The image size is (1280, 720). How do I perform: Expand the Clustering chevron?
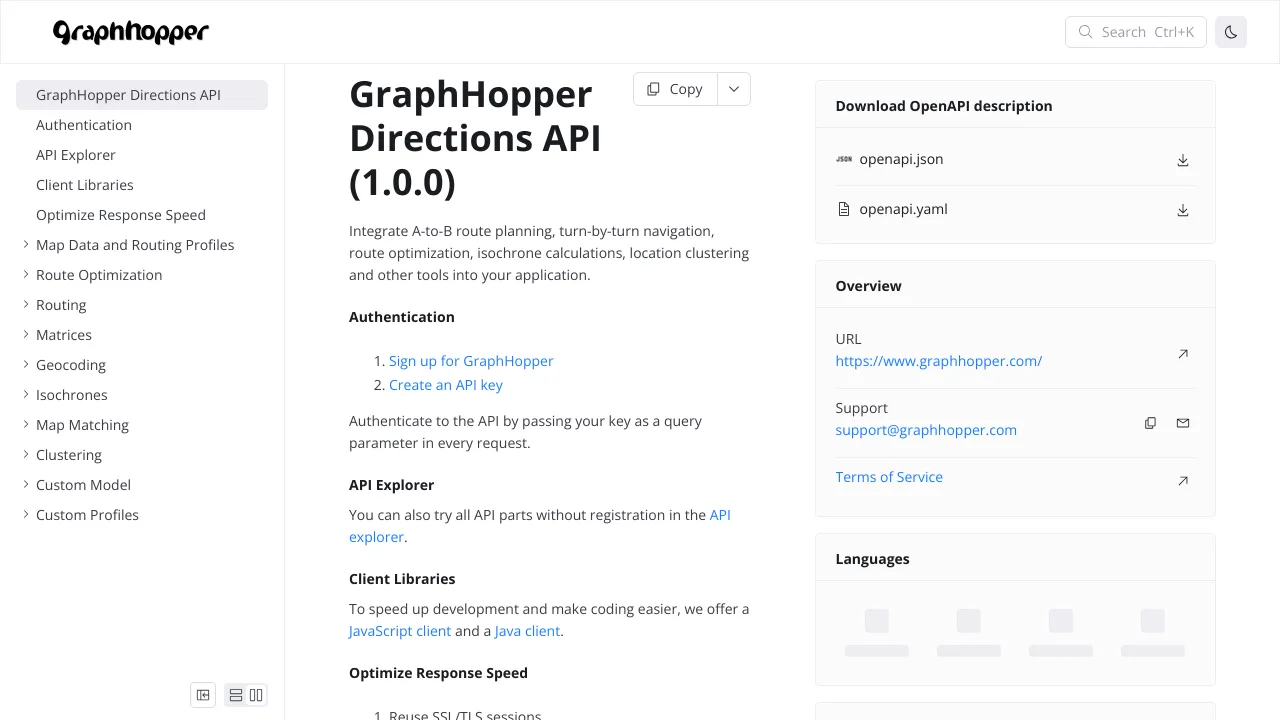[26, 455]
